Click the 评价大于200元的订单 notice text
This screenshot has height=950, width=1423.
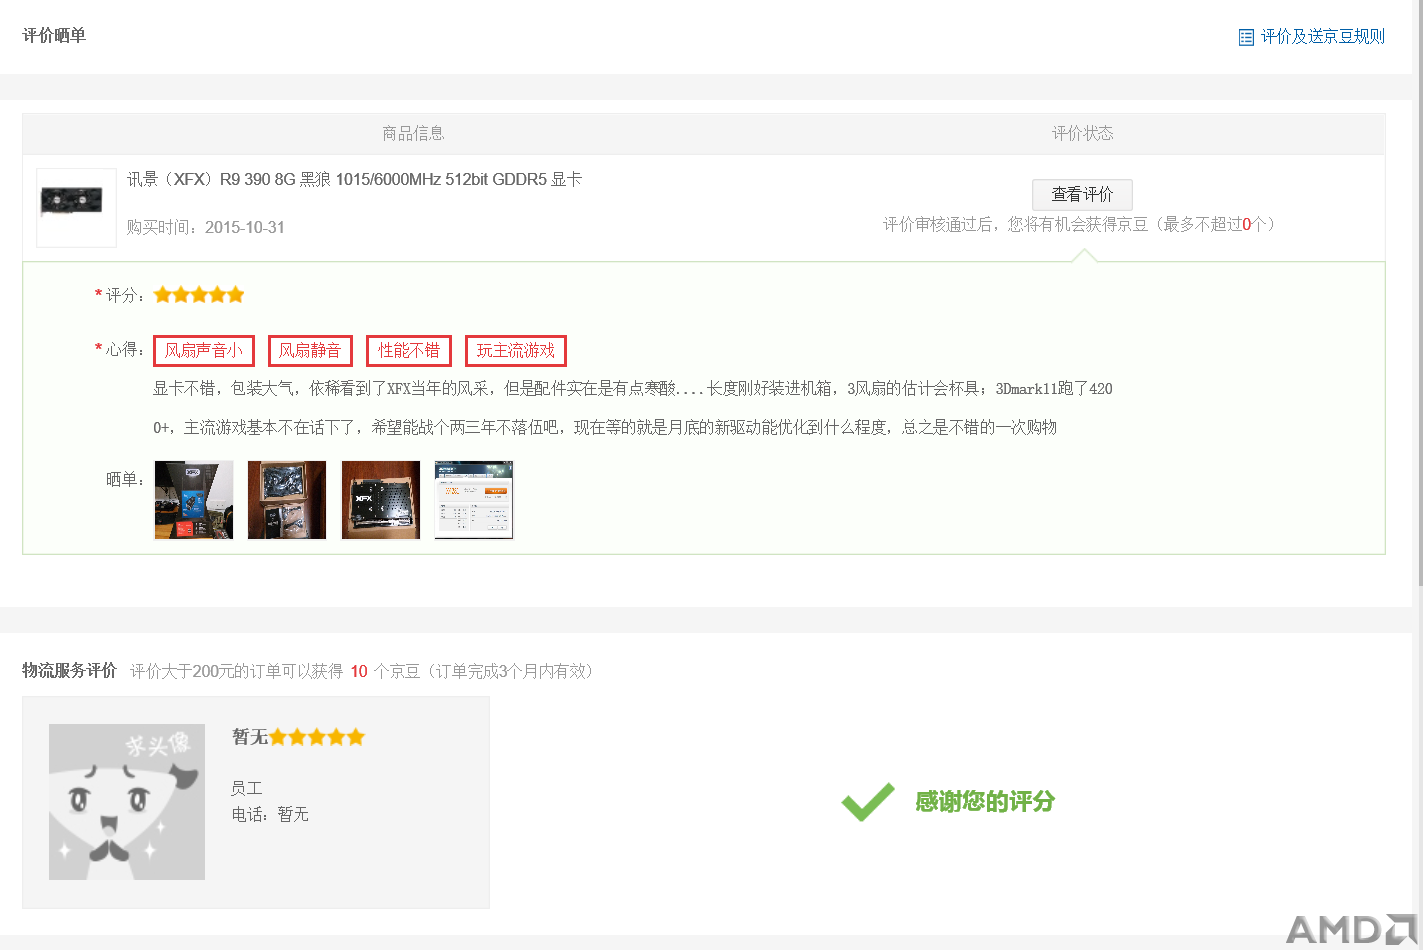pos(364,671)
